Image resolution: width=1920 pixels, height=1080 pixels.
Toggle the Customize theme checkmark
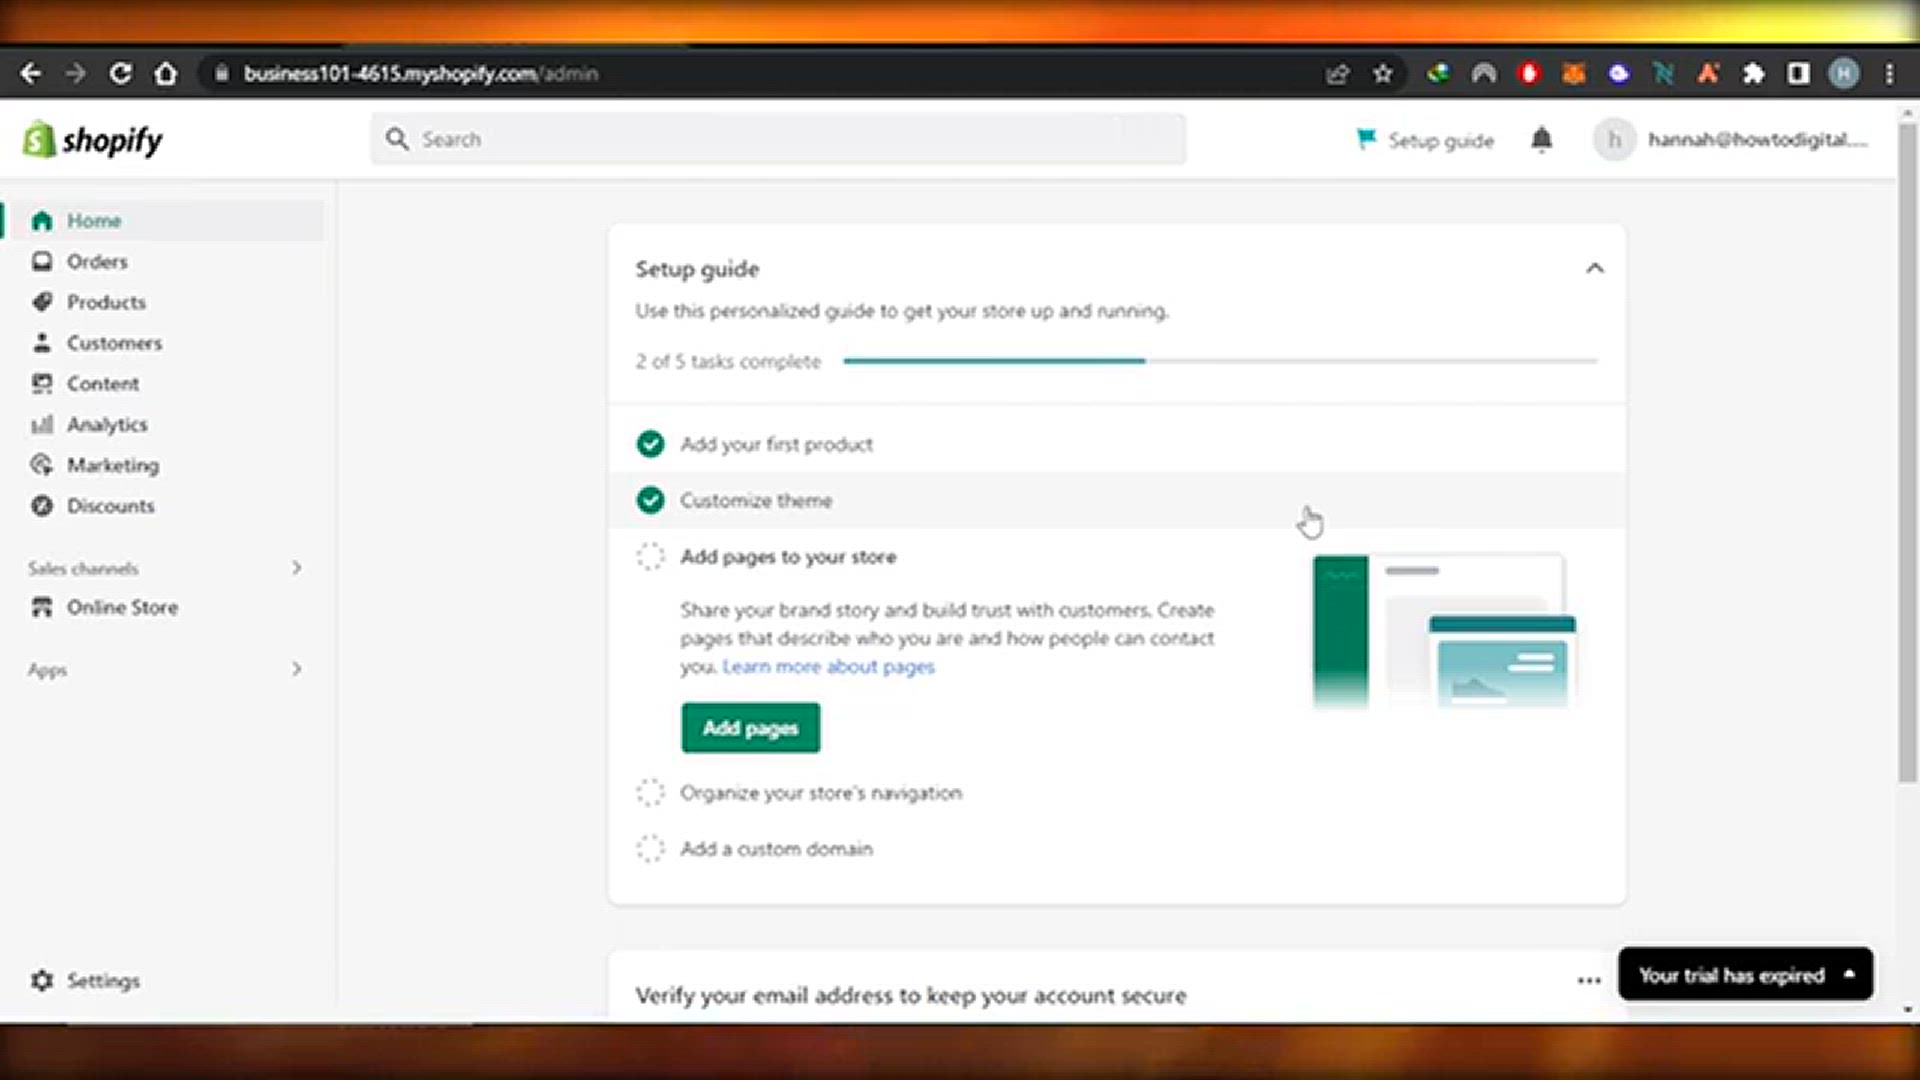pyautogui.click(x=650, y=500)
